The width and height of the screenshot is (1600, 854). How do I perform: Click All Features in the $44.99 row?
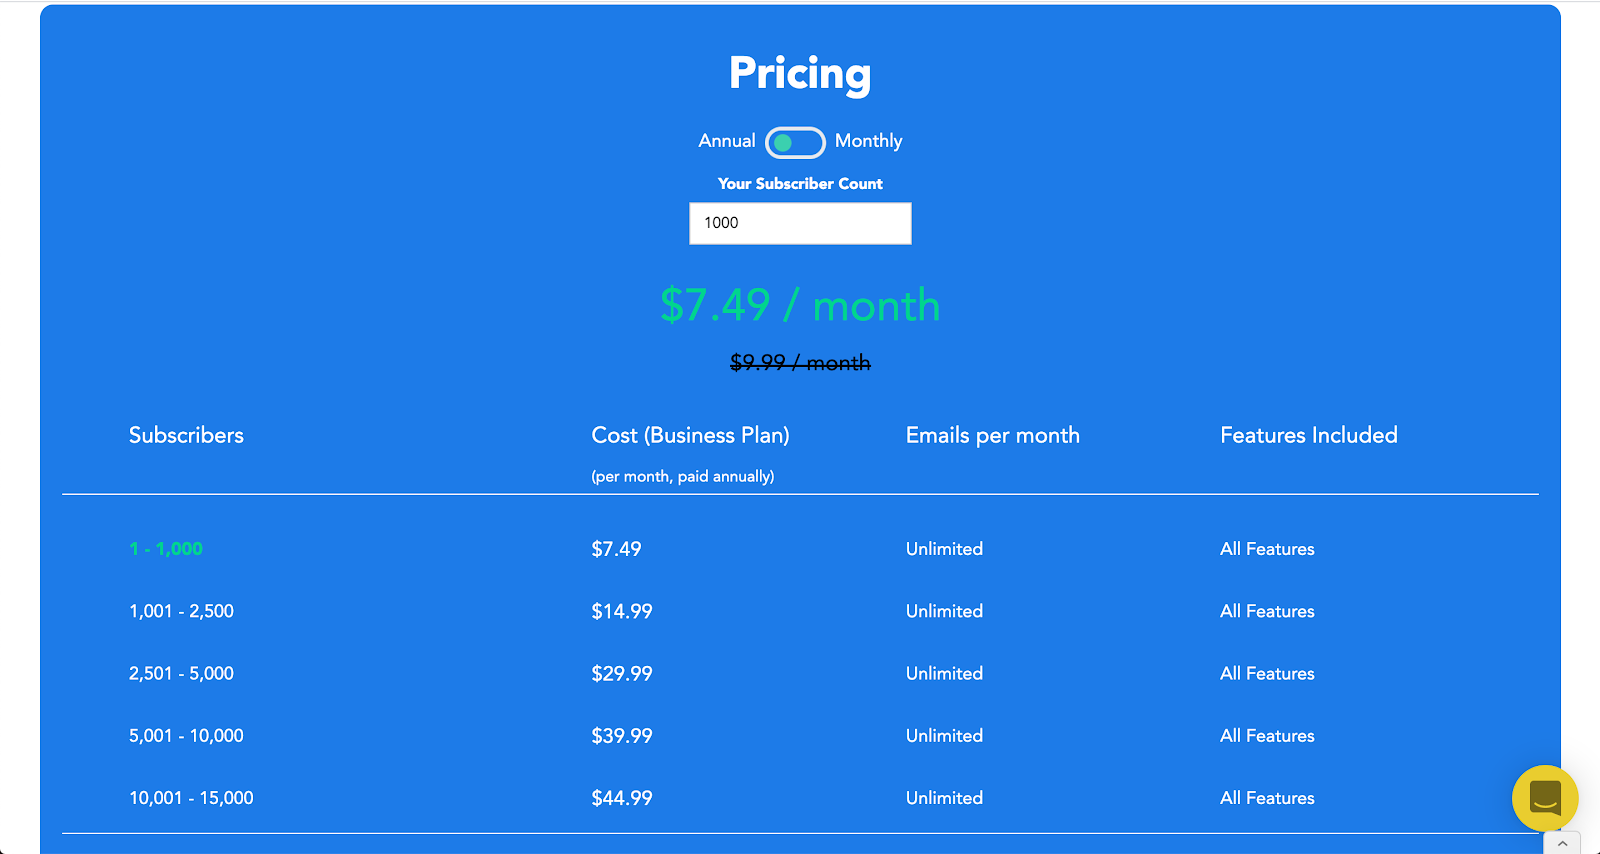[1267, 798]
